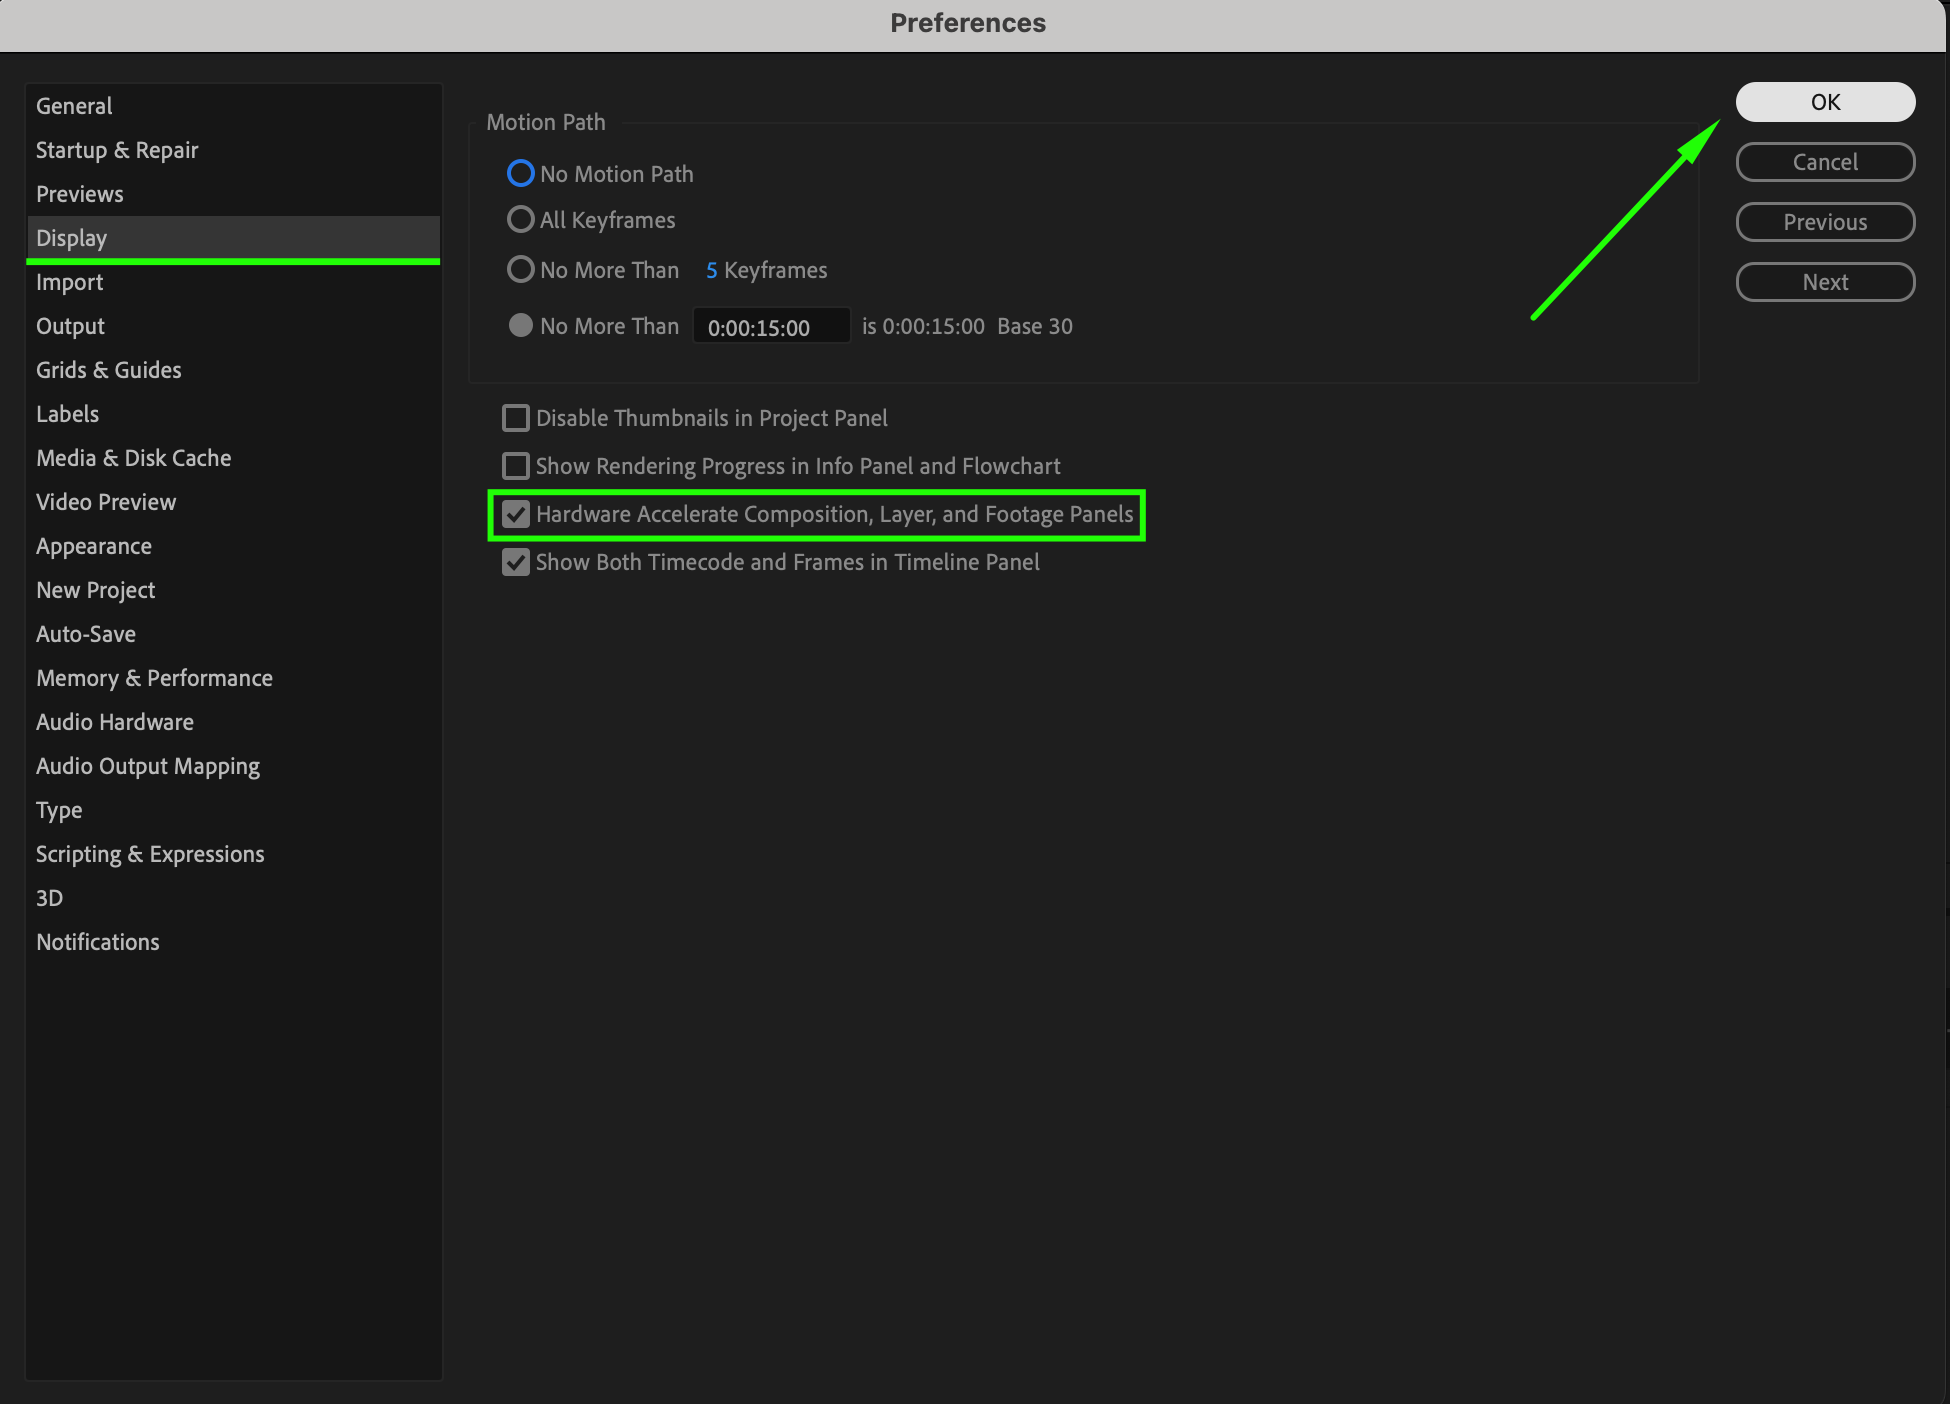
Task: Choose the All Keyframes radio option
Action: (x=520, y=220)
